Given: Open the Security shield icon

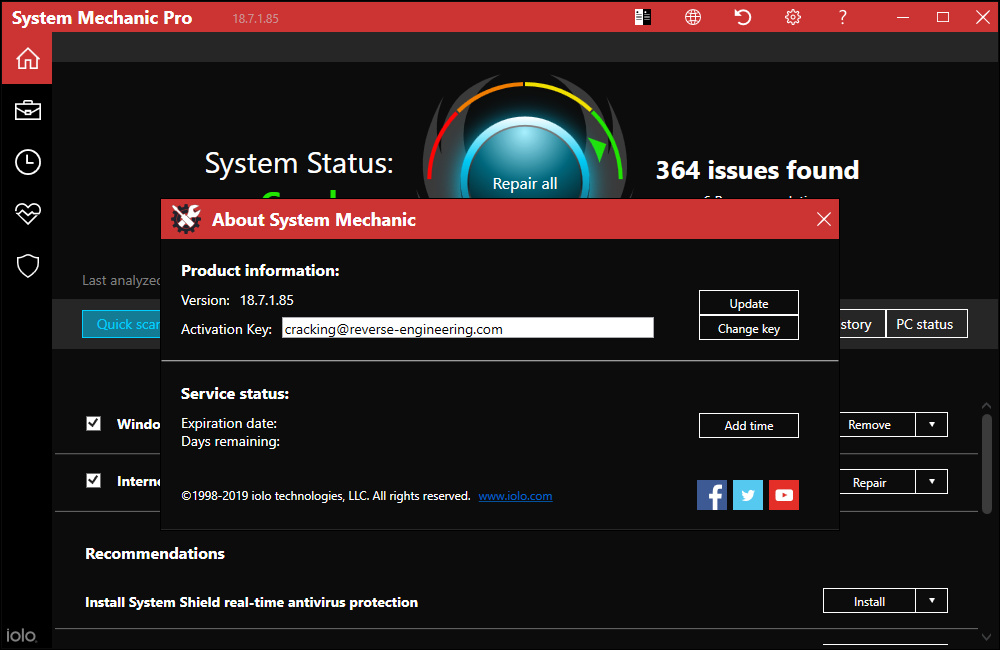Looking at the screenshot, I should (27, 266).
